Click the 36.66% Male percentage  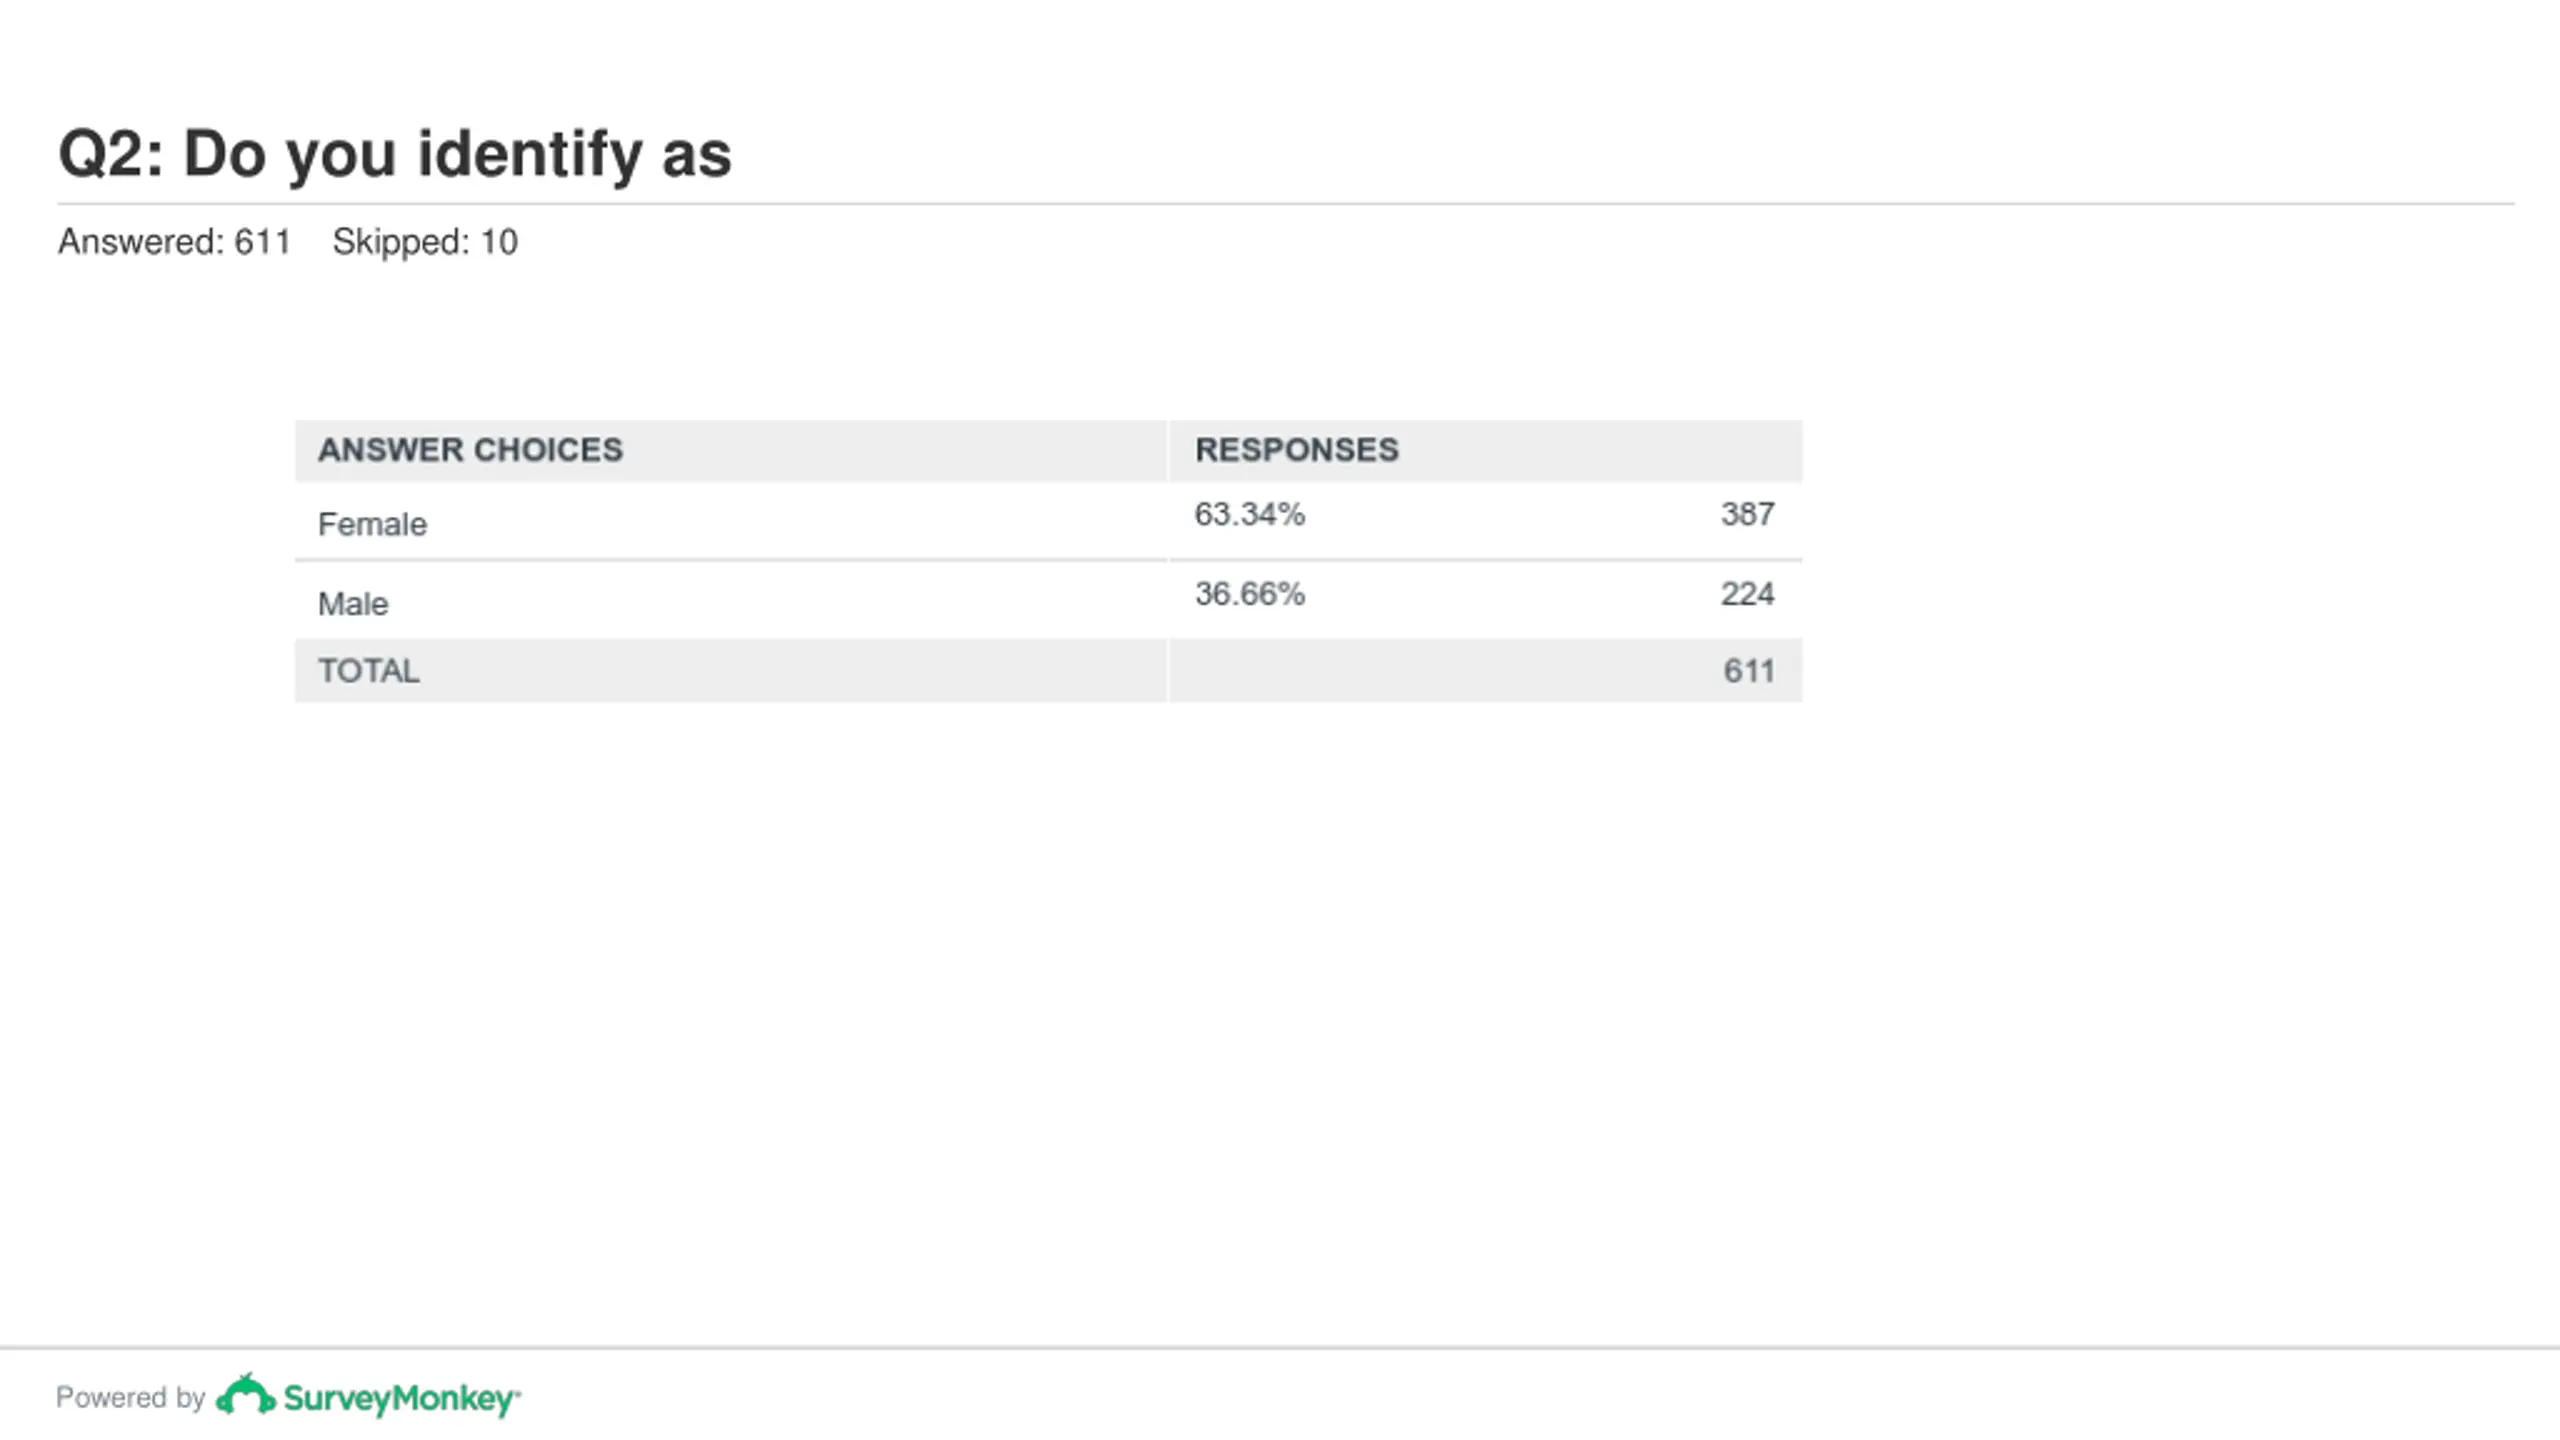pyautogui.click(x=1250, y=594)
